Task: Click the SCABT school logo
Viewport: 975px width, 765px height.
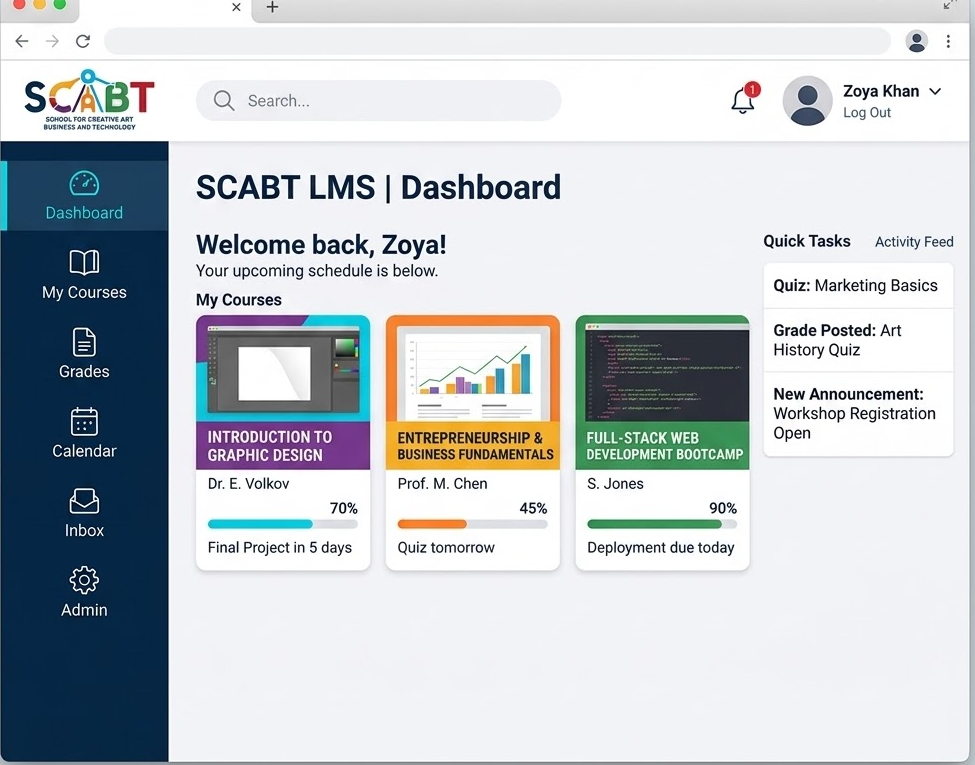Action: [x=90, y=100]
